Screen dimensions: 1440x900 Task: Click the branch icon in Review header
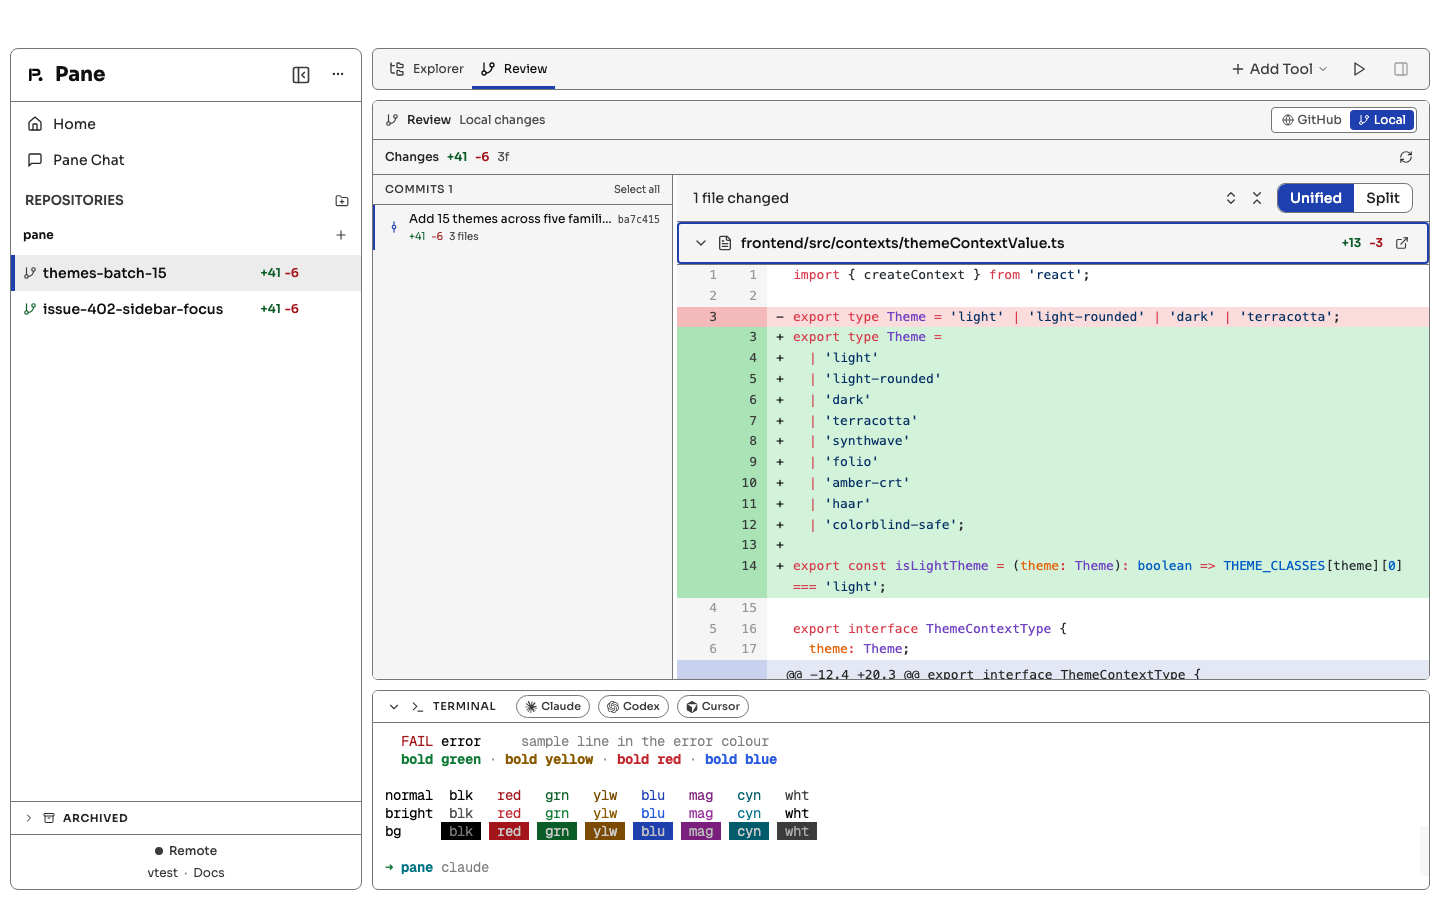click(392, 120)
